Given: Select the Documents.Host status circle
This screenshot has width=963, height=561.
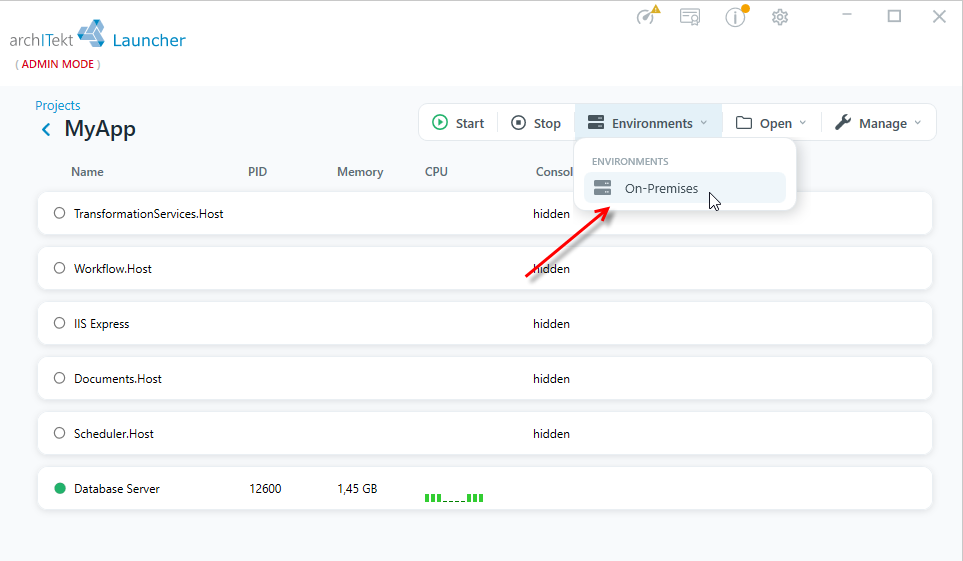Looking at the screenshot, I should coord(59,378).
